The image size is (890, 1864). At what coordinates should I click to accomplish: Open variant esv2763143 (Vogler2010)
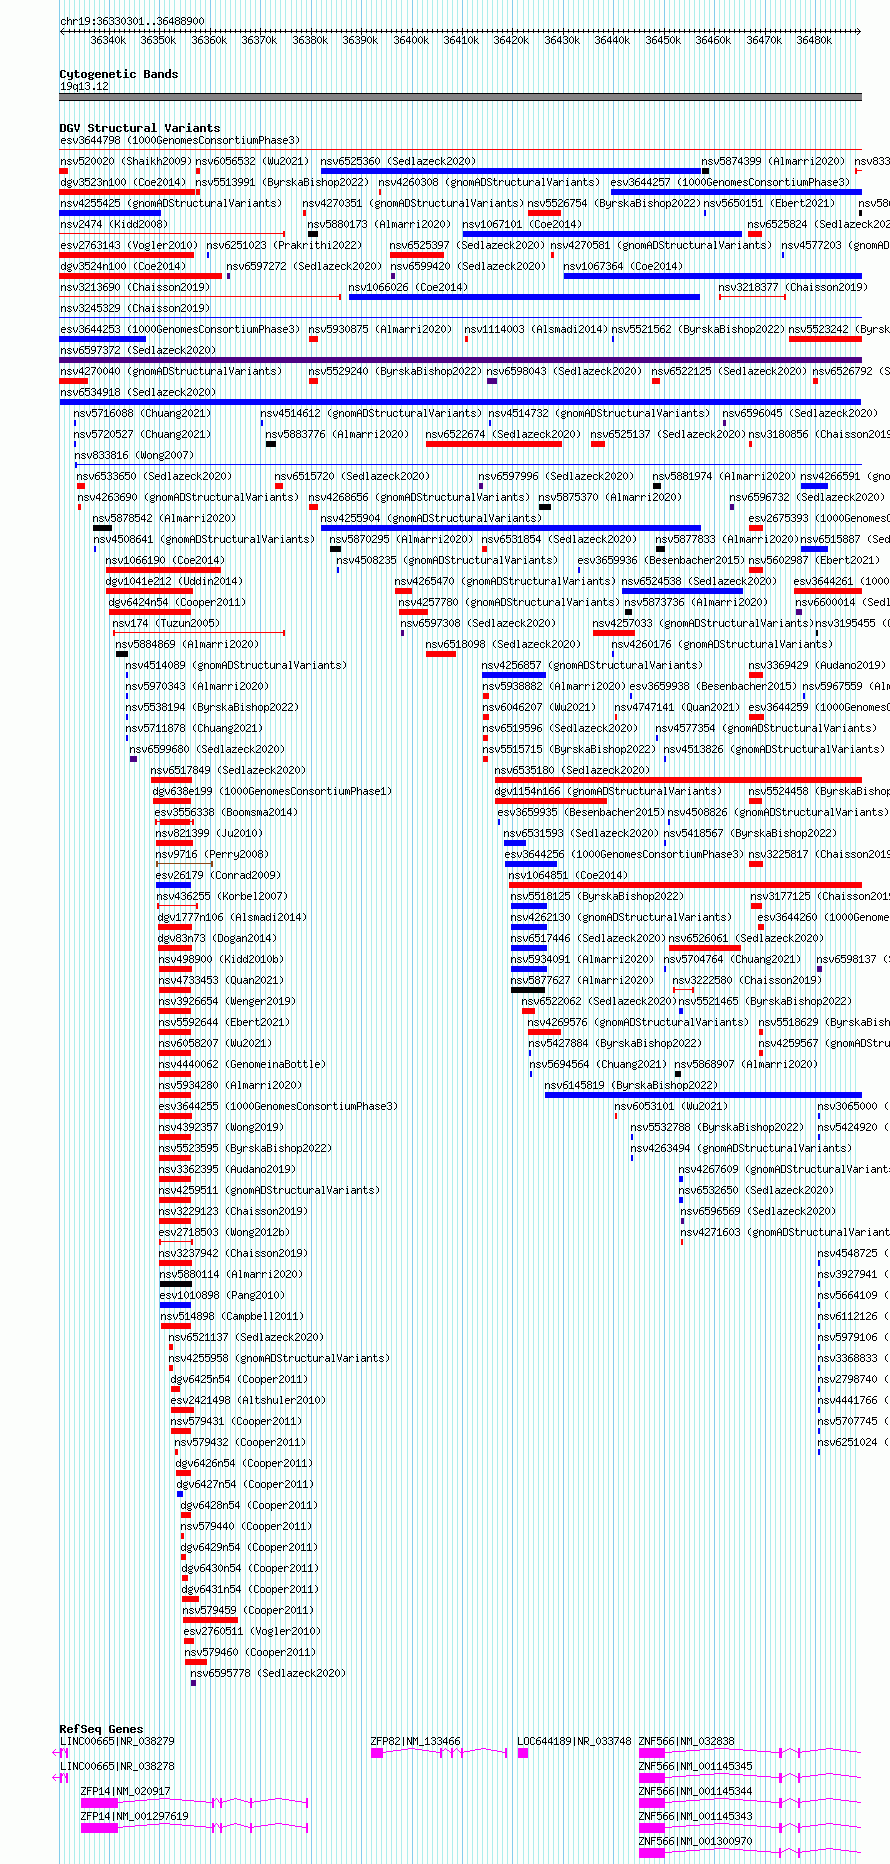click(x=128, y=245)
